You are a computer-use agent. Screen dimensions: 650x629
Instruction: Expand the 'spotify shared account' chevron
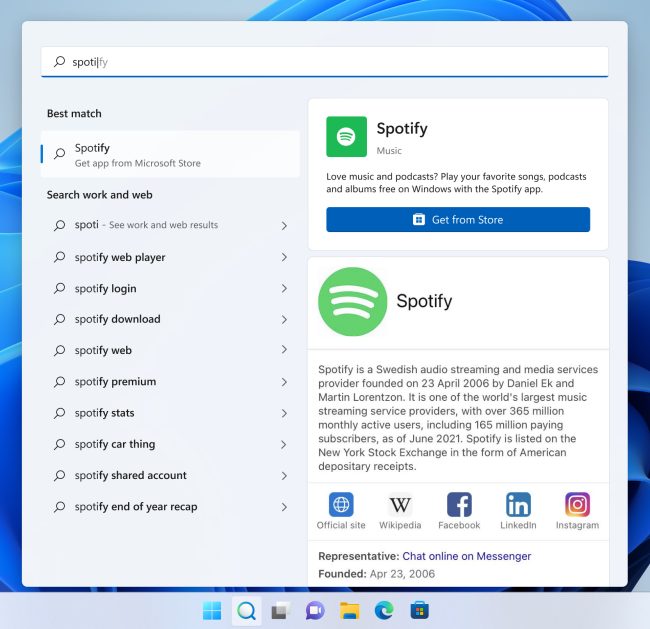click(x=284, y=476)
